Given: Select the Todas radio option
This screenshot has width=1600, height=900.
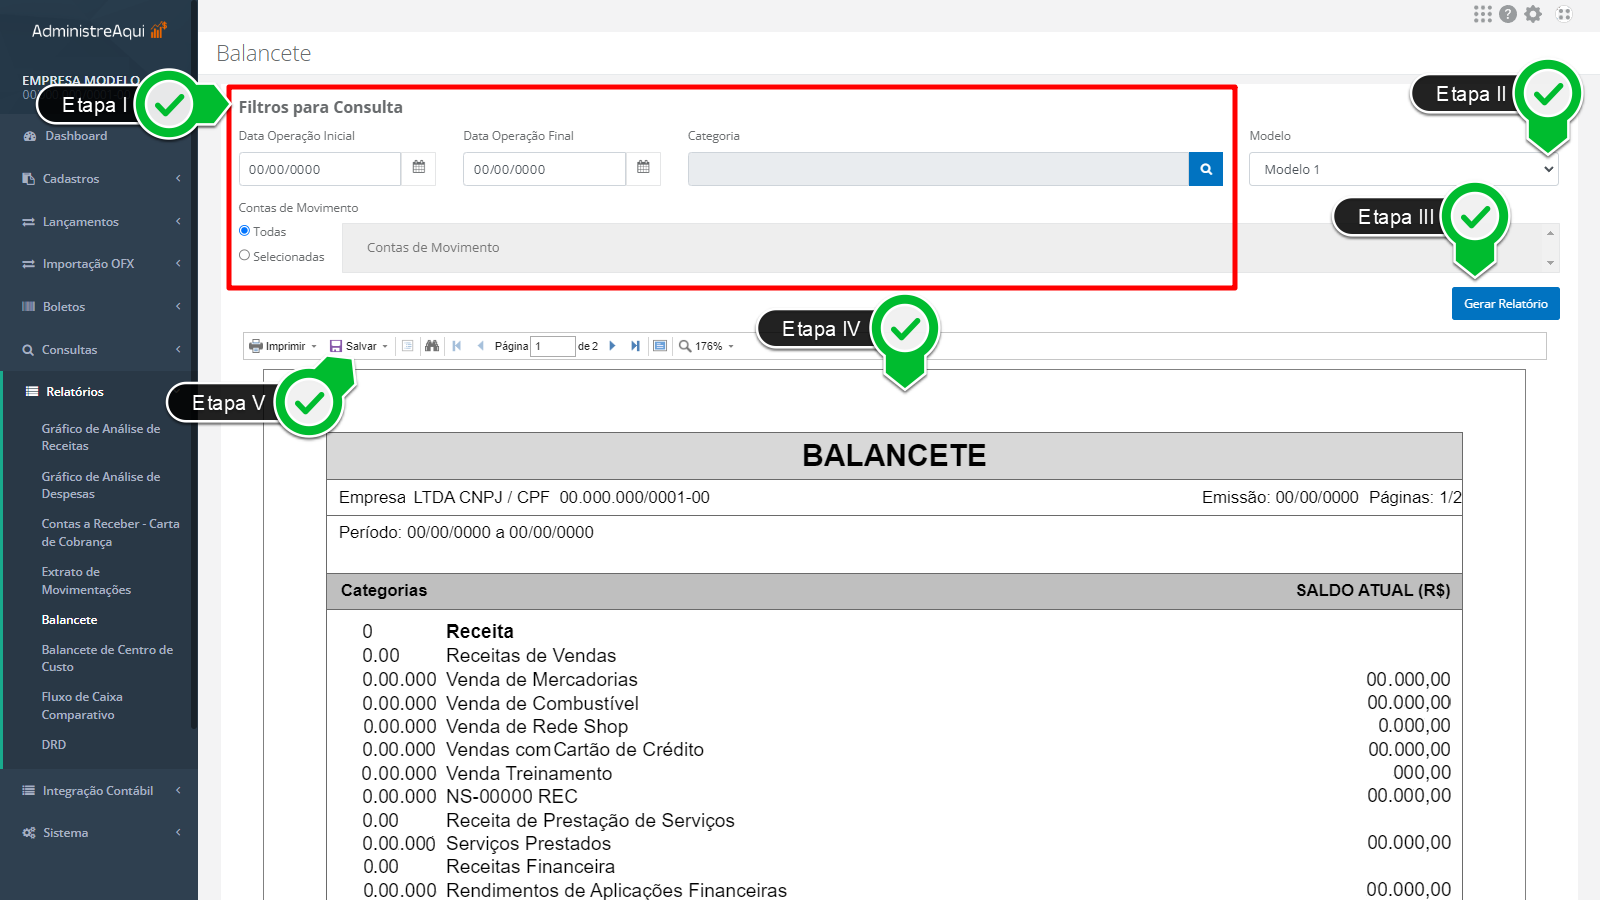Looking at the screenshot, I should (x=245, y=231).
